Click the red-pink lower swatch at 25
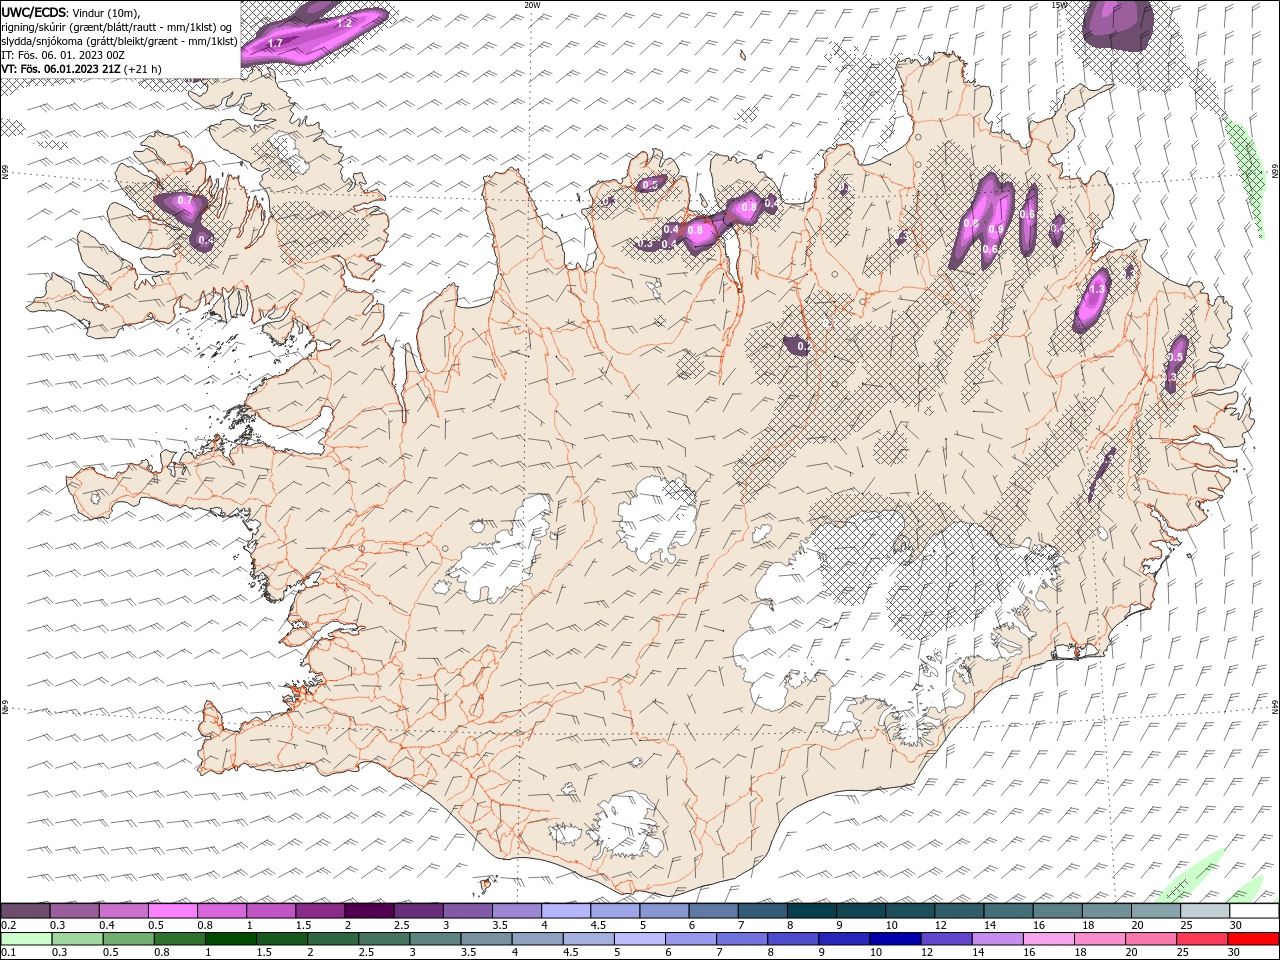Screen dimensions: 1280x960 click(x=1201, y=939)
